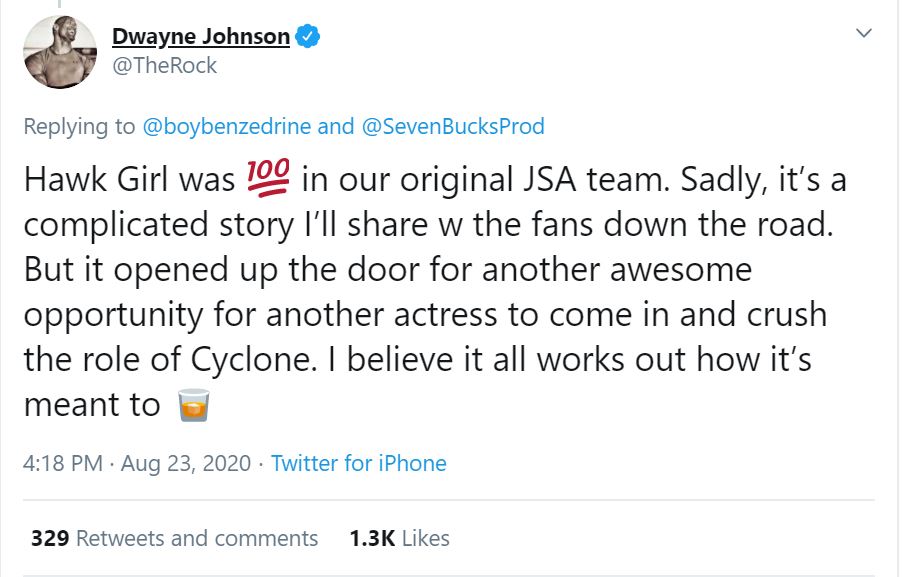Image resolution: width=904 pixels, height=577 pixels.
Task: Open the @boybenzedrine profile mention
Action: (227, 126)
